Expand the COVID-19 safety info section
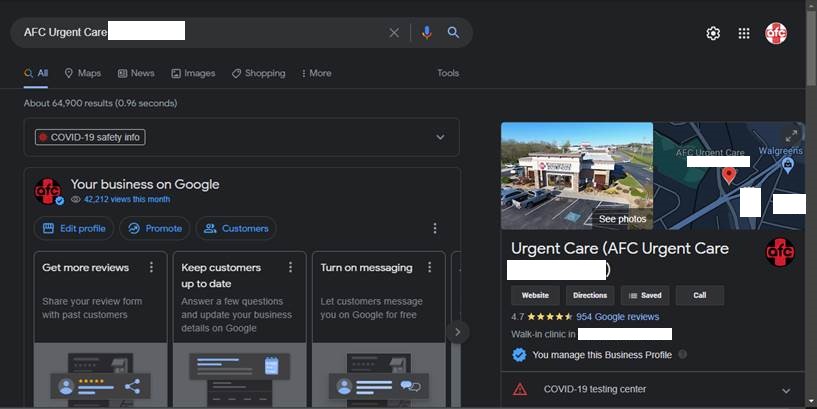This screenshot has height=409, width=817. (x=440, y=137)
